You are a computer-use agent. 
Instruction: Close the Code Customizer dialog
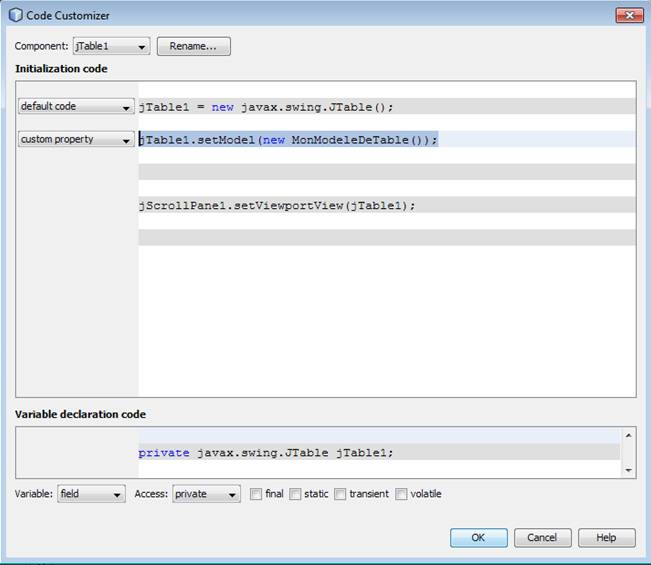[x=628, y=15]
